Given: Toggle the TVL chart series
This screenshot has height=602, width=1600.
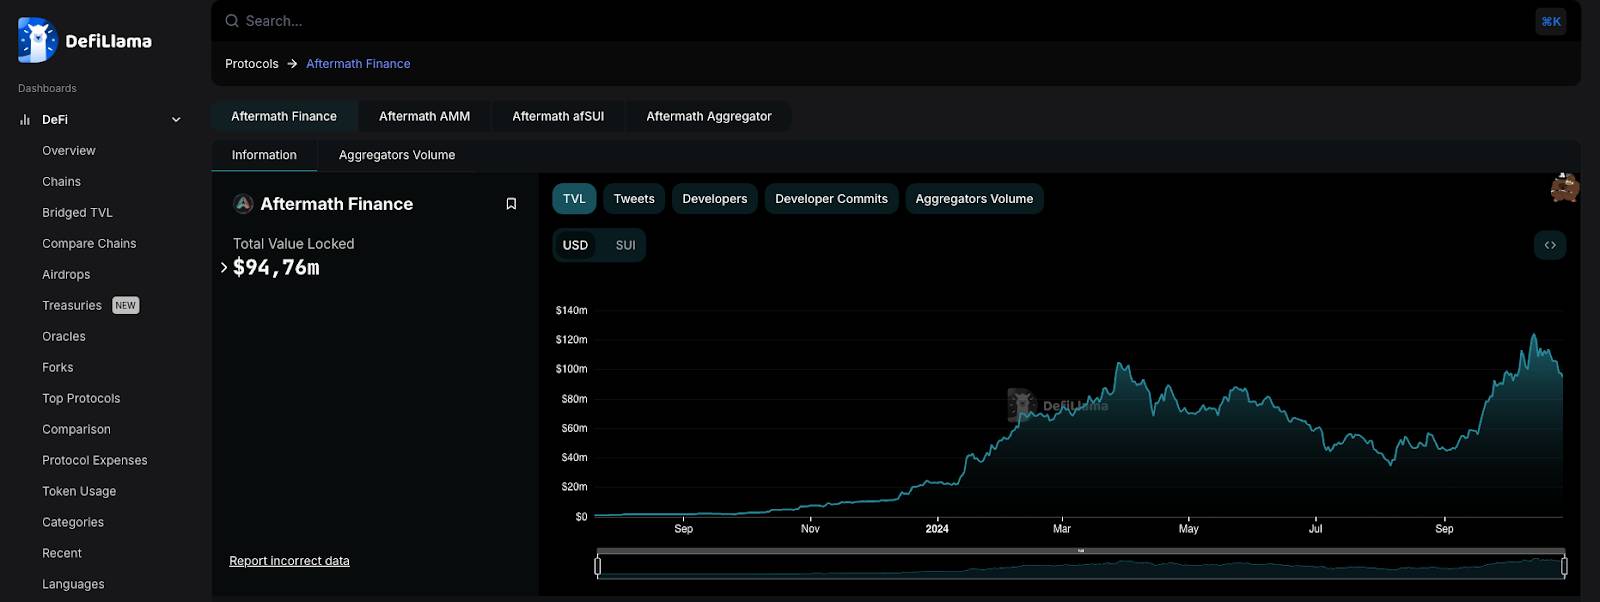Looking at the screenshot, I should [x=574, y=199].
